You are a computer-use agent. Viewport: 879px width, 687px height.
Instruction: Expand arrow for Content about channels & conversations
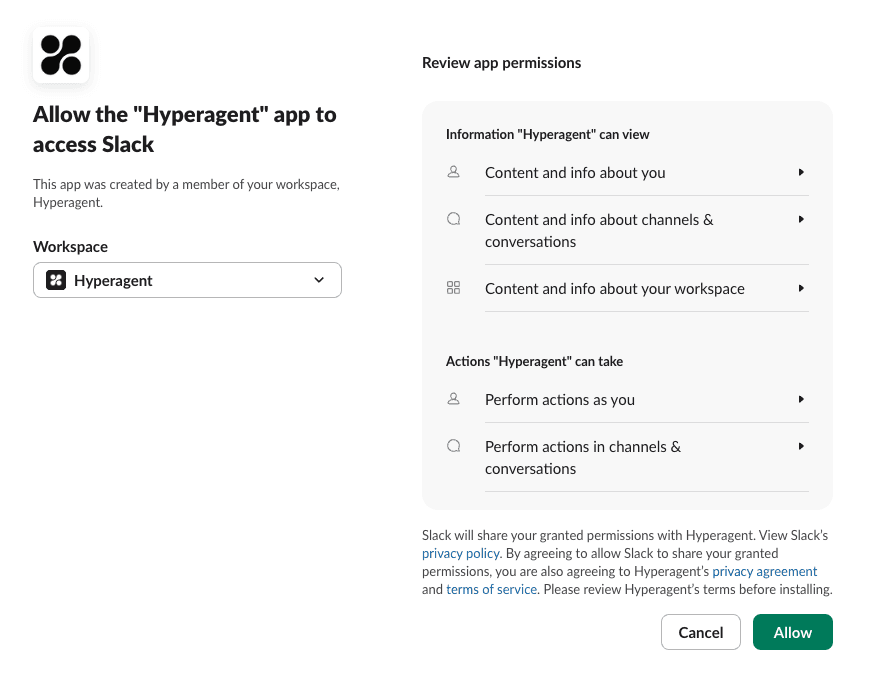[801, 219]
